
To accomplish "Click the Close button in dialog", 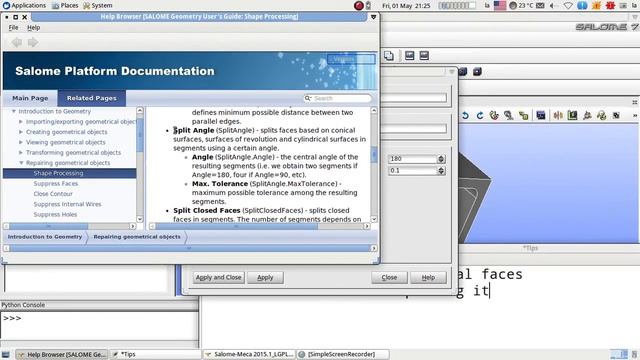I will [x=389, y=278].
